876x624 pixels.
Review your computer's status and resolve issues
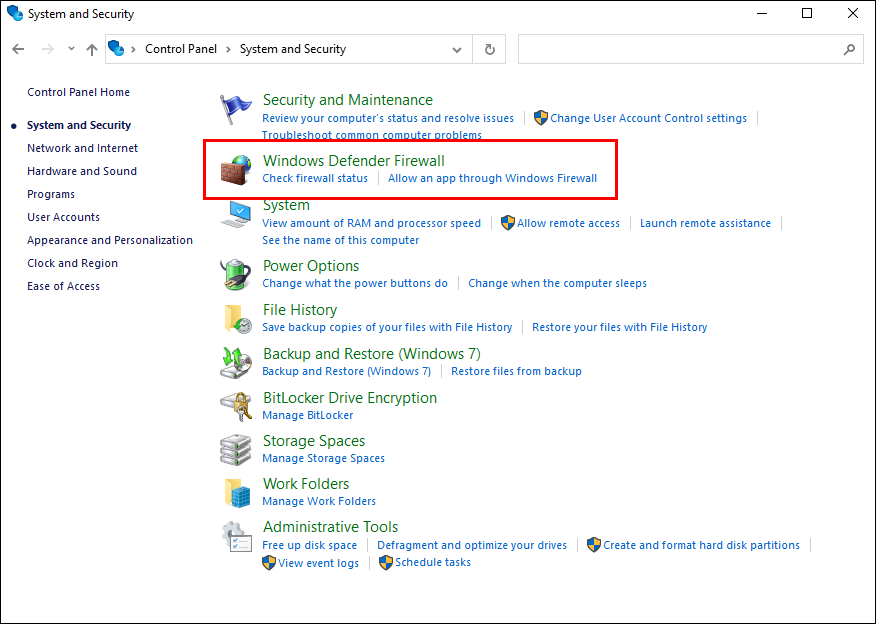point(388,118)
